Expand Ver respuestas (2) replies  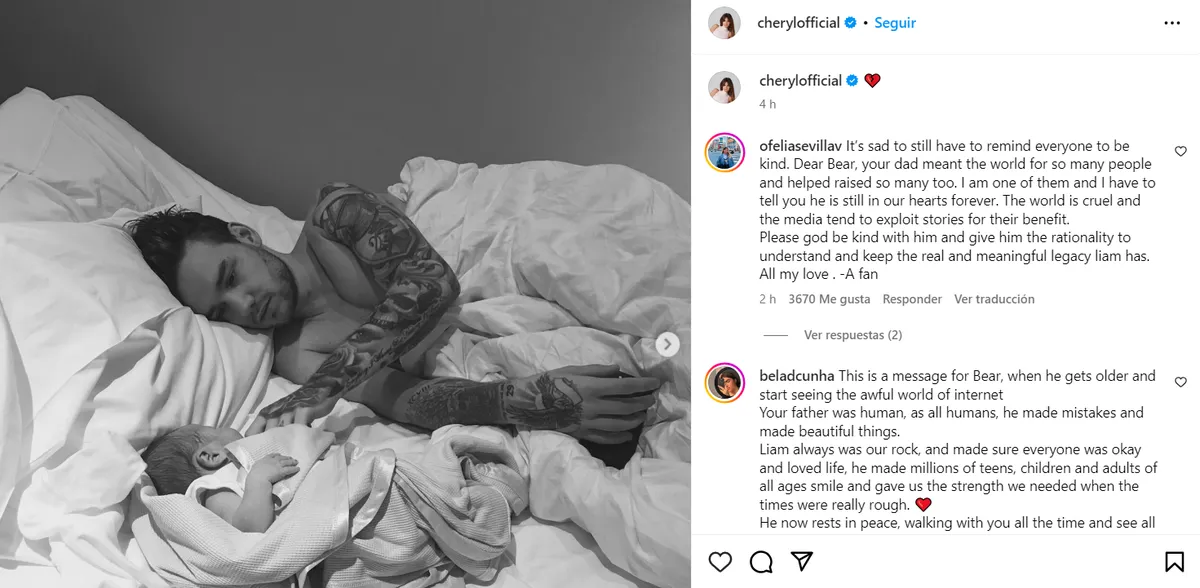pos(853,335)
